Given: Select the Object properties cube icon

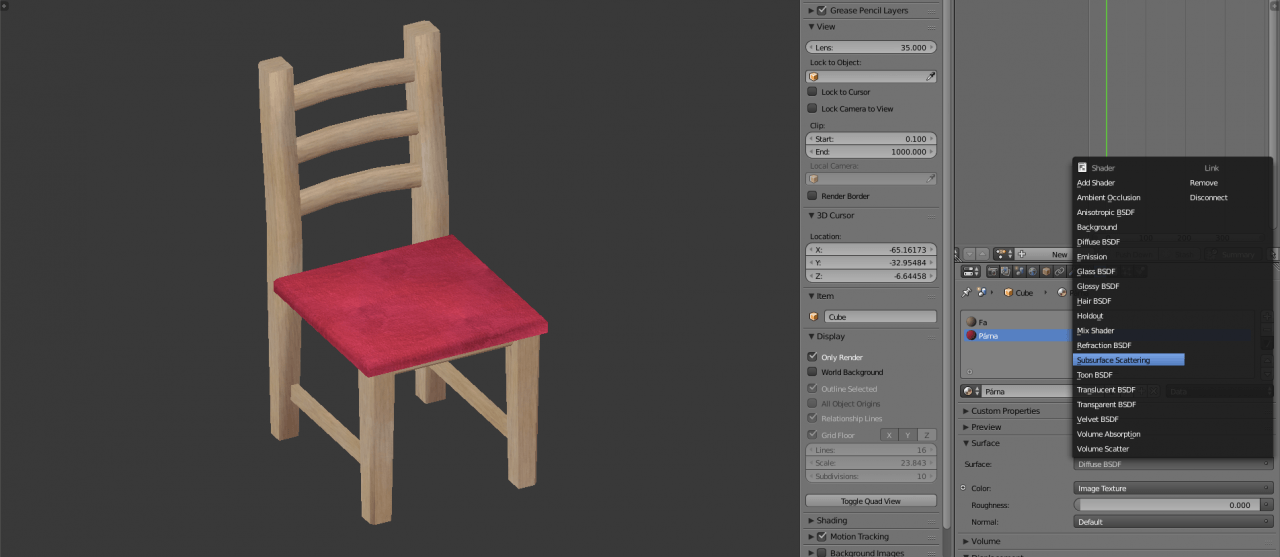Looking at the screenshot, I should (1045, 271).
